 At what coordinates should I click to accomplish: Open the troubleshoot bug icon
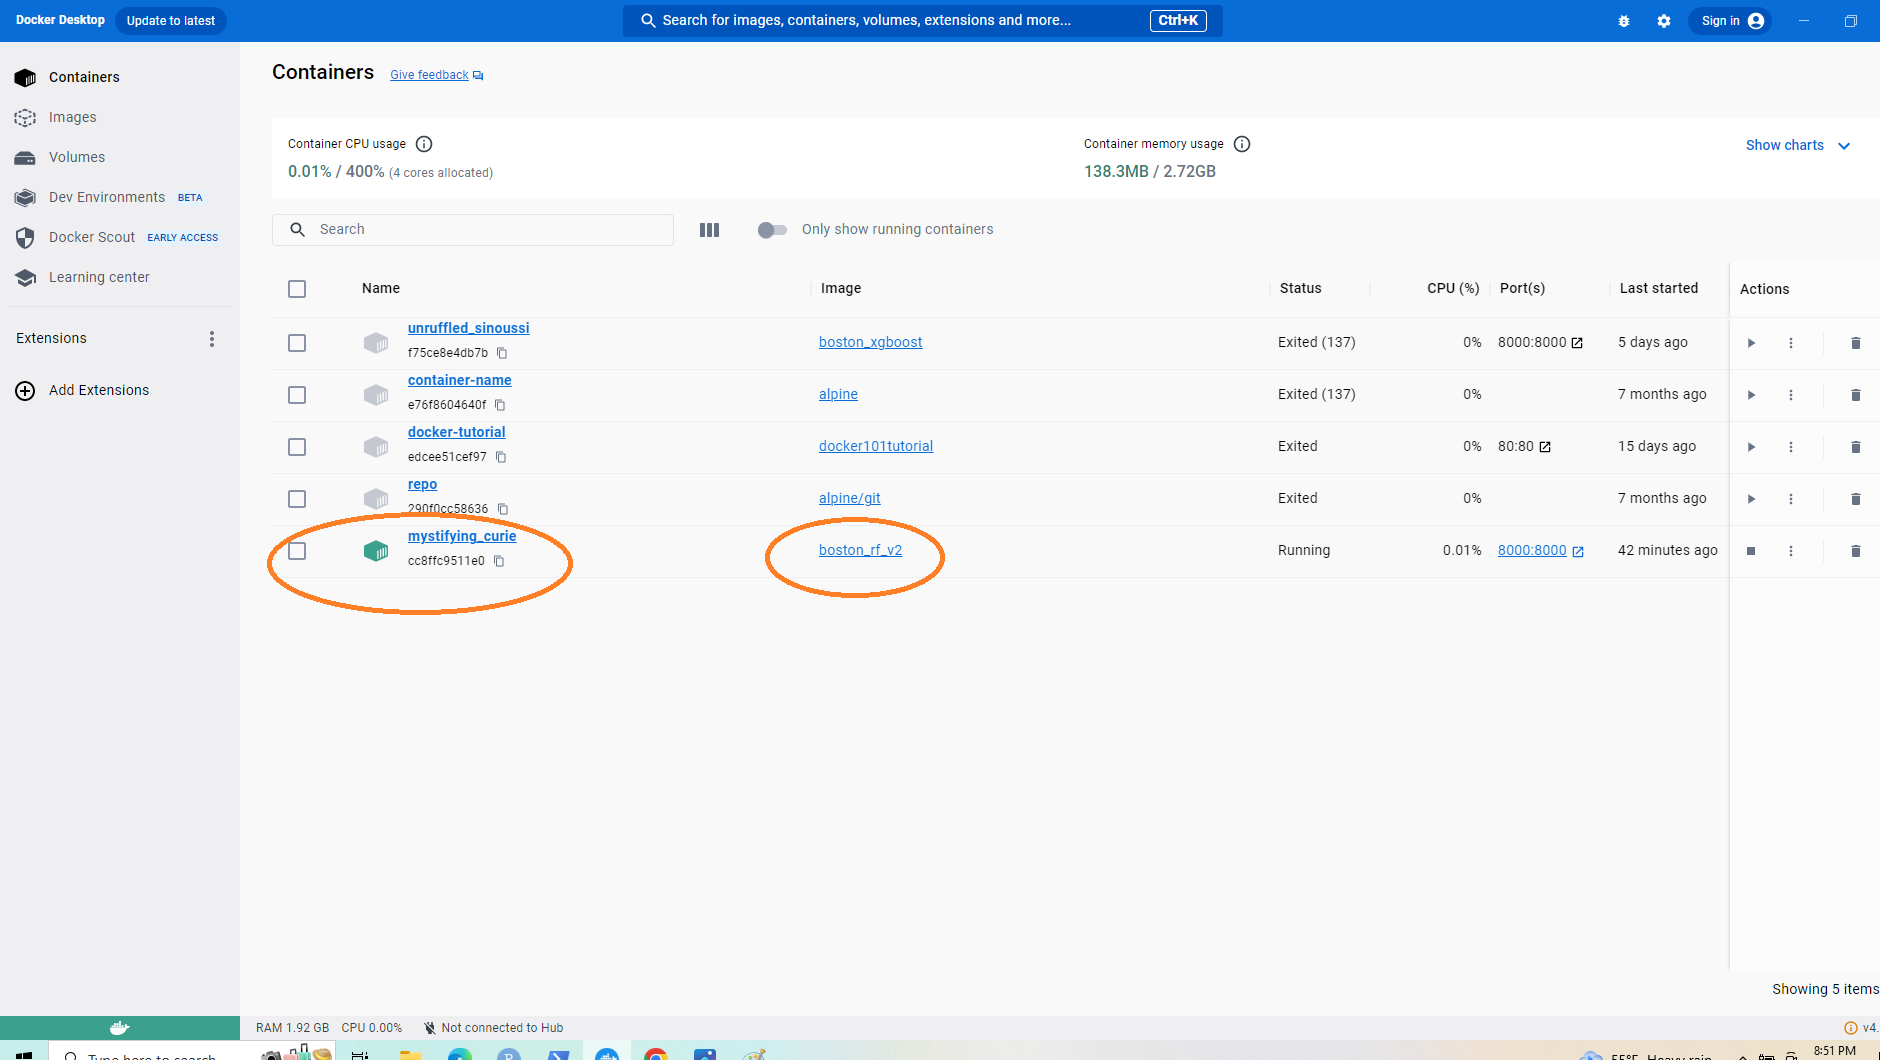(1624, 21)
